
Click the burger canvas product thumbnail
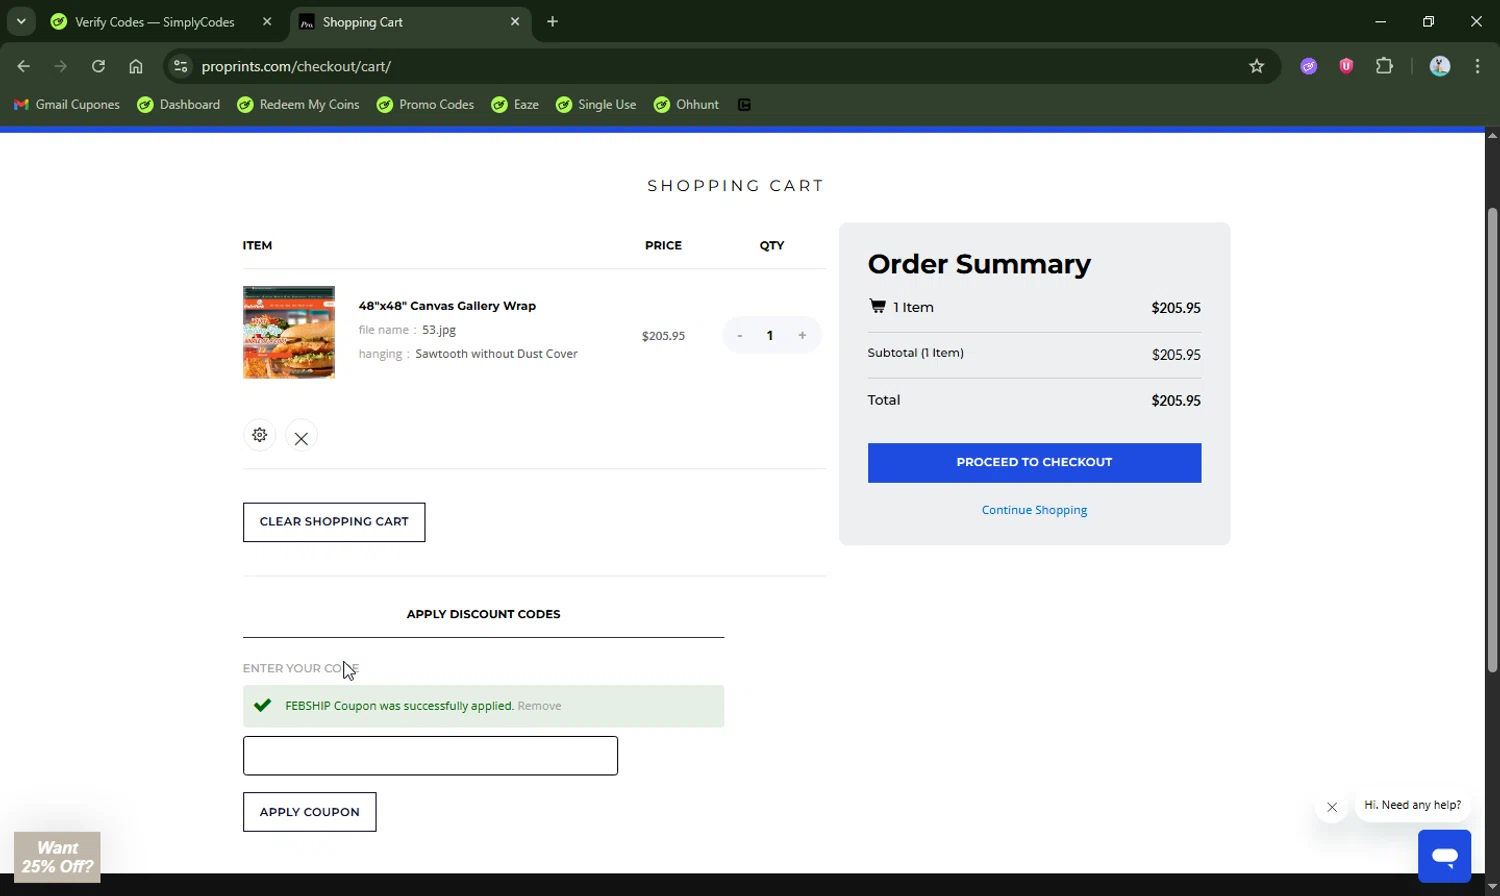click(289, 332)
